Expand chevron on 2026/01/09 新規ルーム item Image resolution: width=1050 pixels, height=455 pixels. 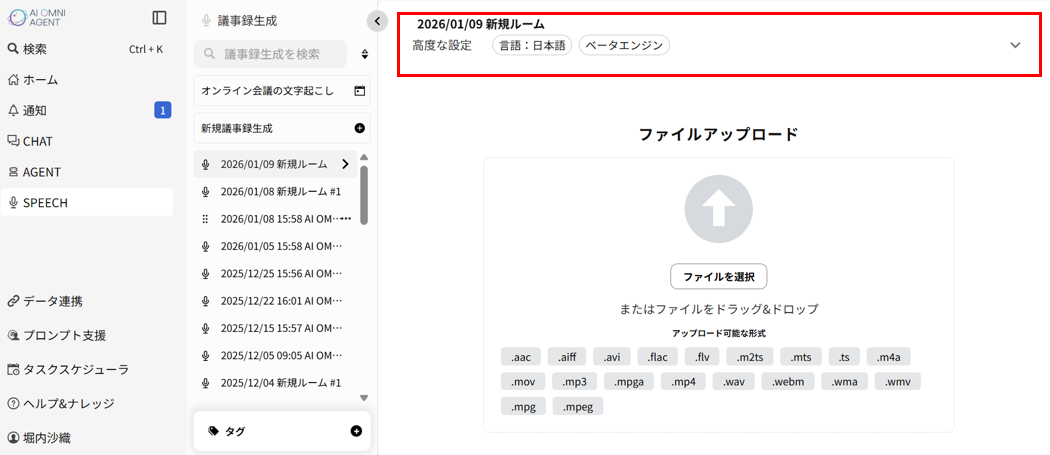(x=346, y=164)
